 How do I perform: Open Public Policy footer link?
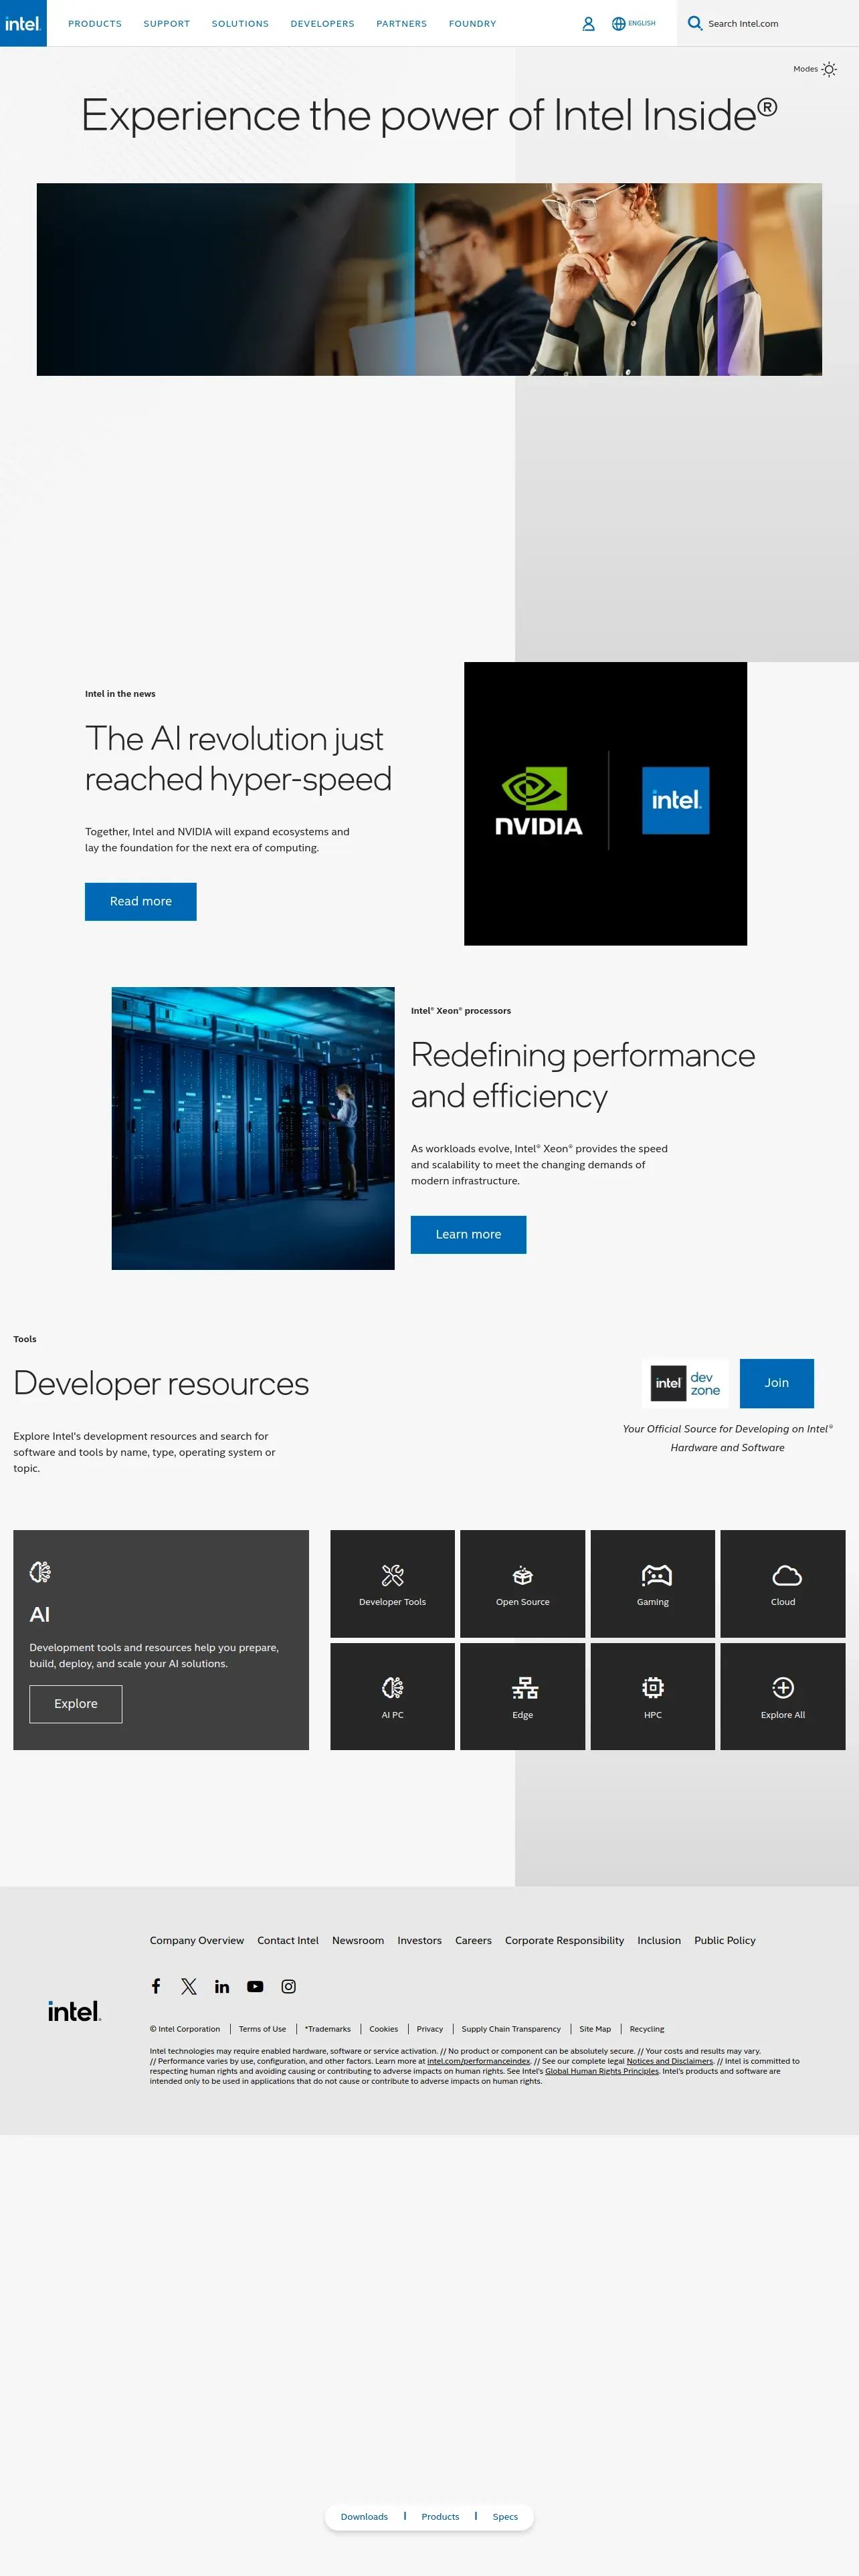[x=725, y=1940]
